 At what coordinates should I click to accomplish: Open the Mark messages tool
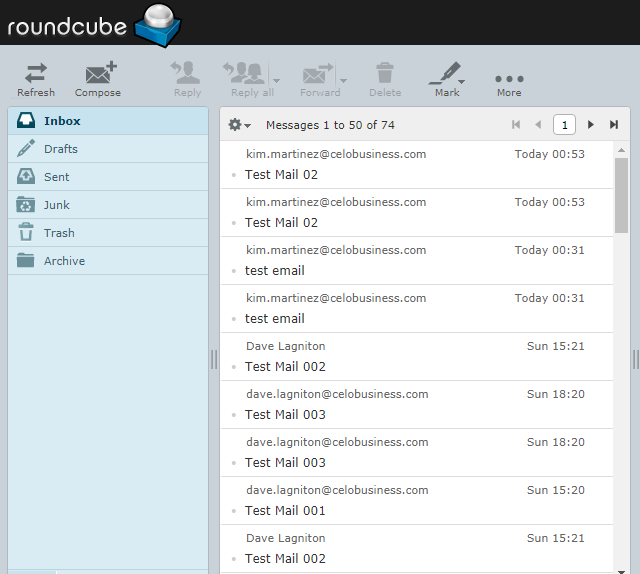(447, 80)
